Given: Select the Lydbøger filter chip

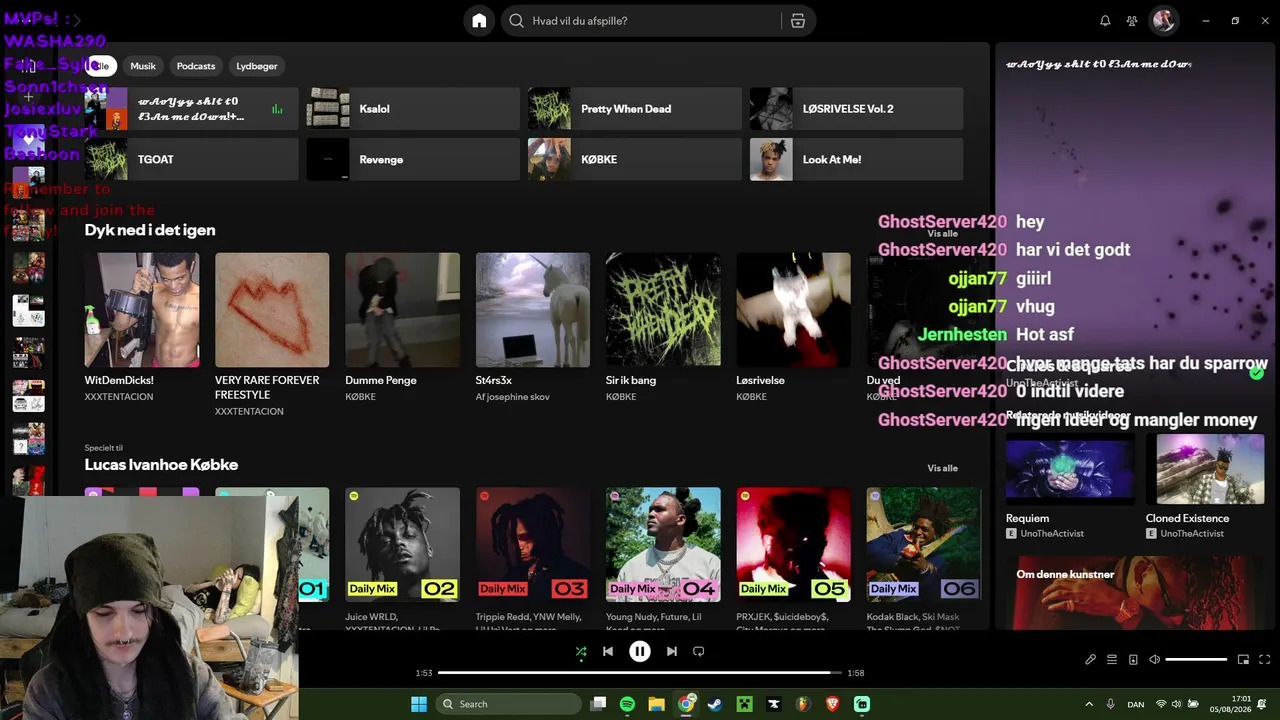Looking at the screenshot, I should coord(257,66).
